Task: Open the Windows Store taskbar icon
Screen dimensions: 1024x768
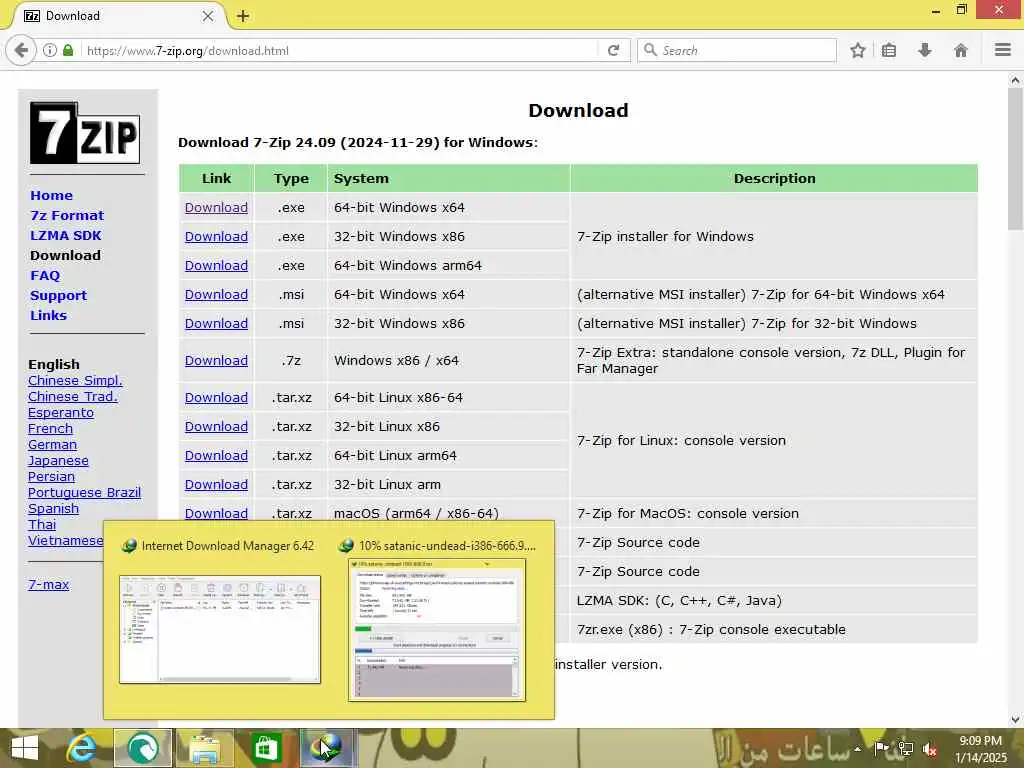Action: [x=265, y=748]
